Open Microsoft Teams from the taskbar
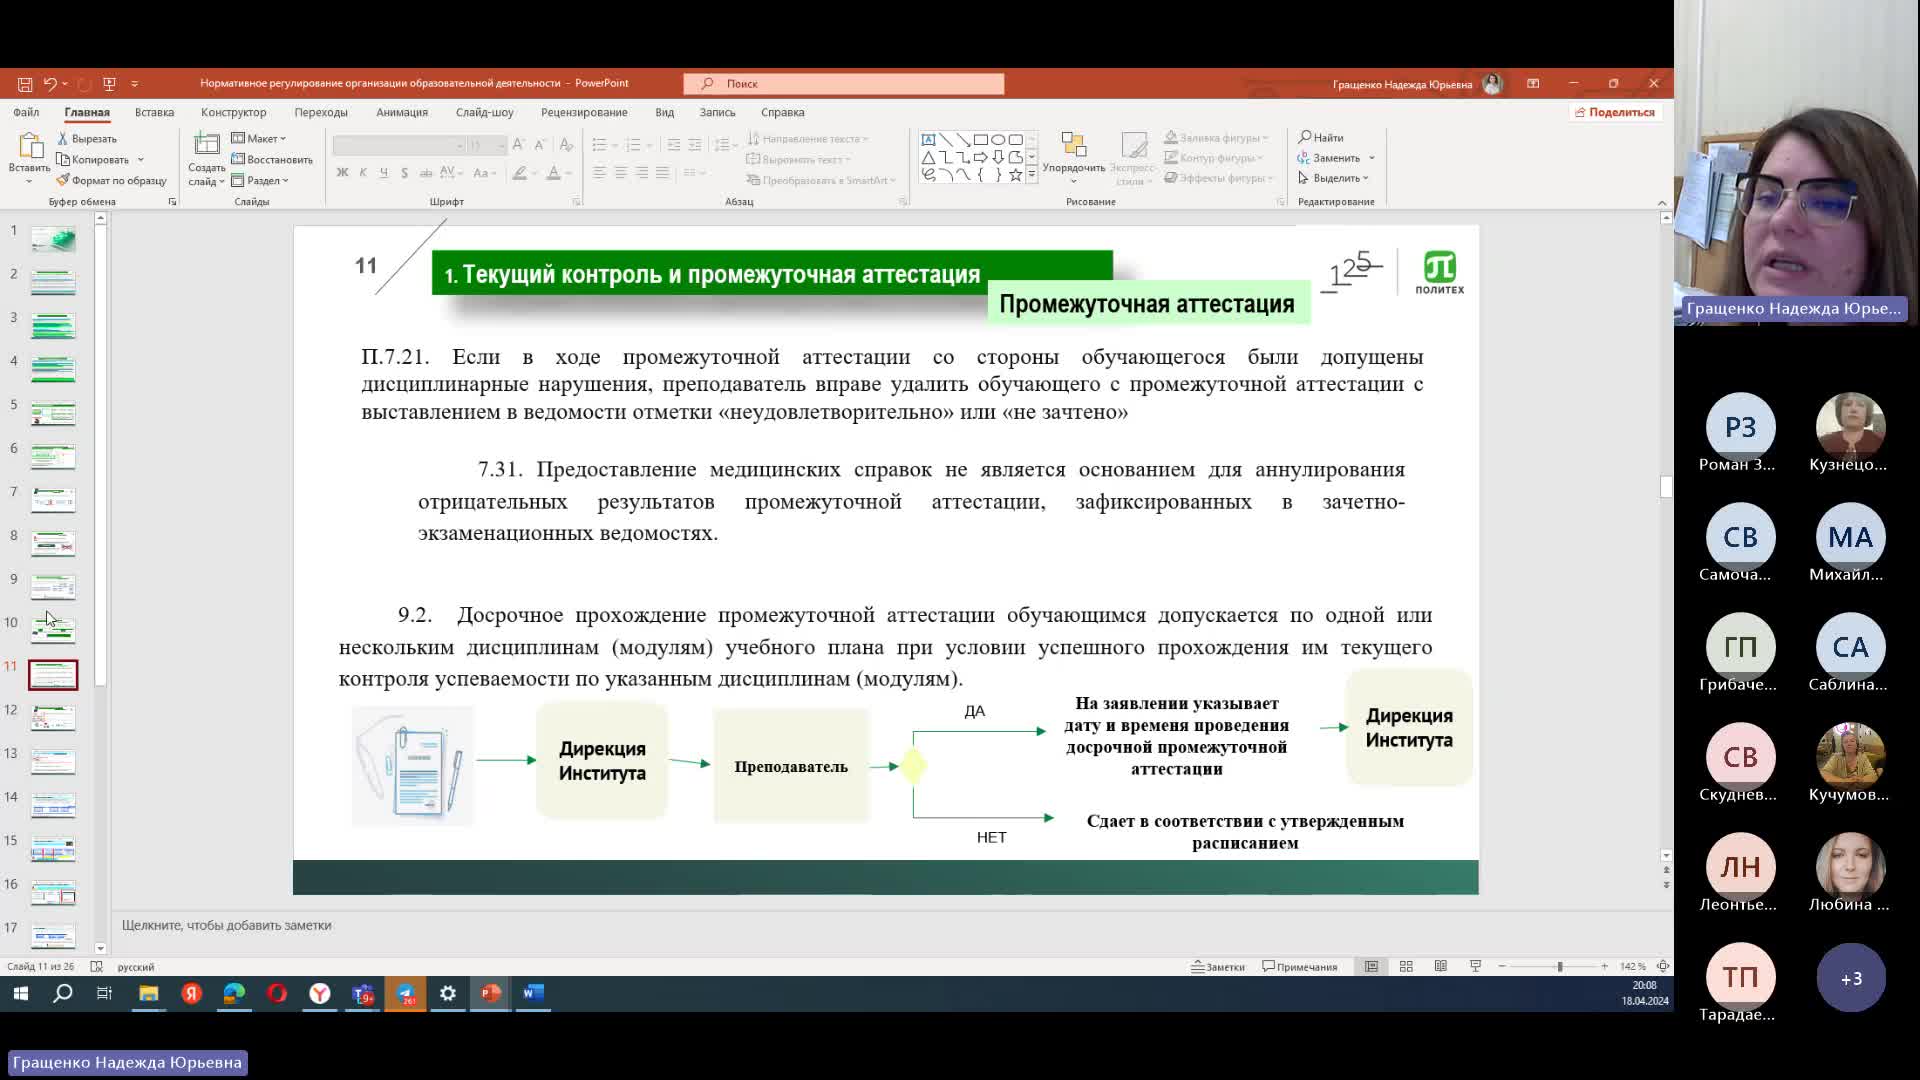The width and height of the screenshot is (1920, 1080). point(362,993)
